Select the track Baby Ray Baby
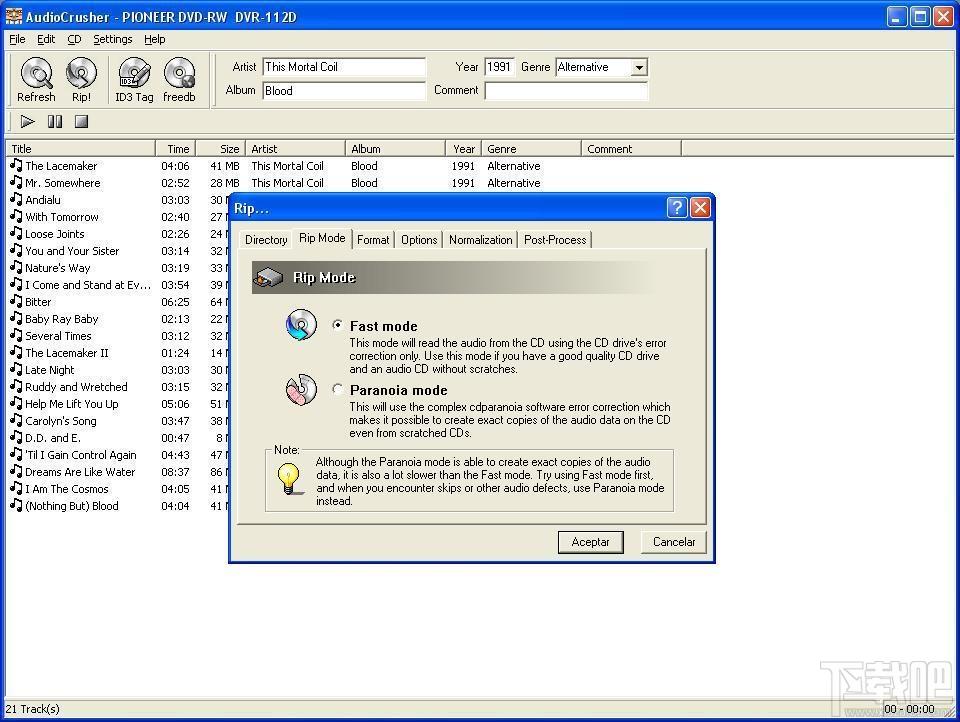The height and width of the screenshot is (722, 960). click(x=61, y=319)
